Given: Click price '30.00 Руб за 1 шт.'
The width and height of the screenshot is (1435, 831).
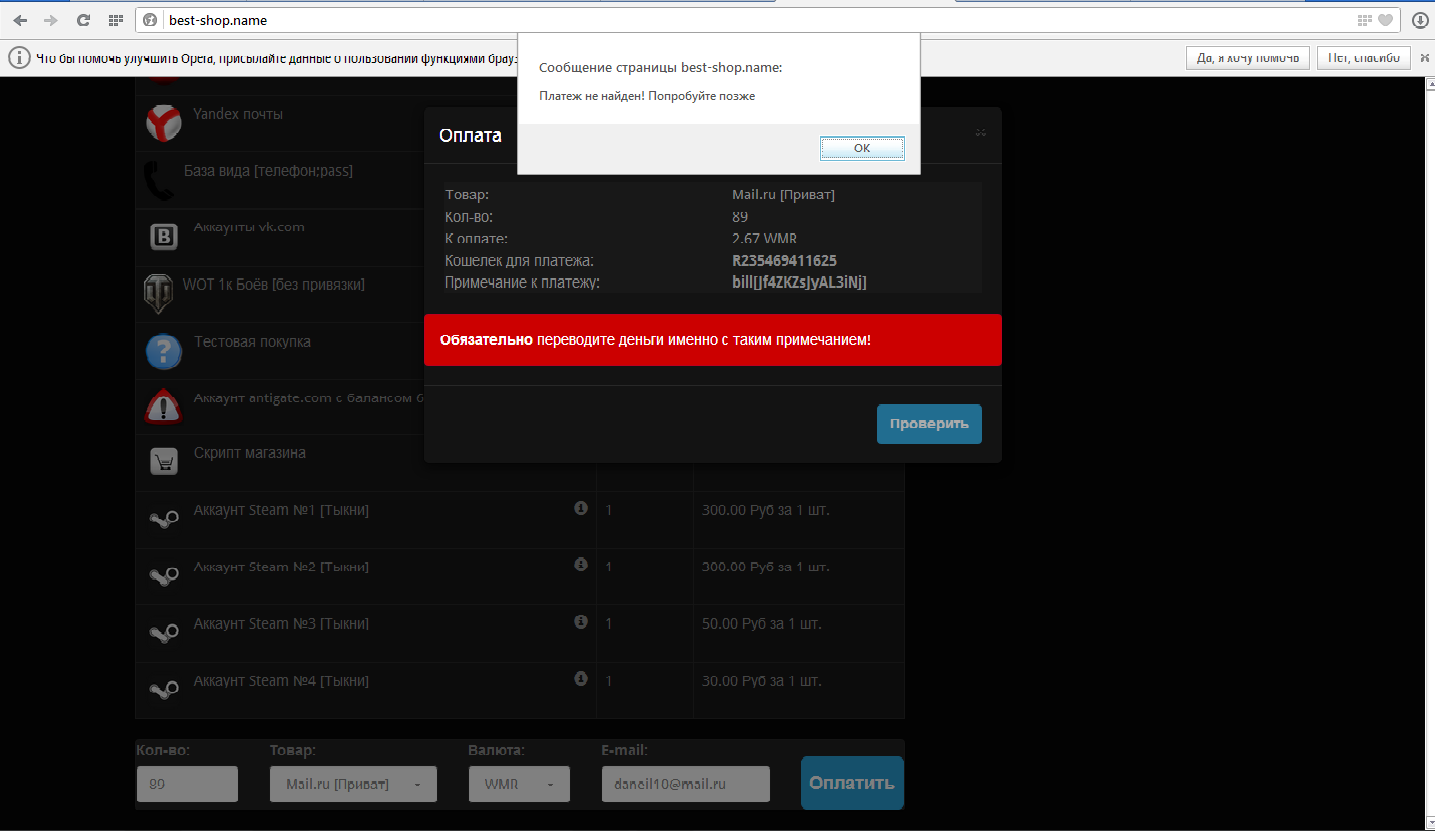Looking at the screenshot, I should (762, 681).
